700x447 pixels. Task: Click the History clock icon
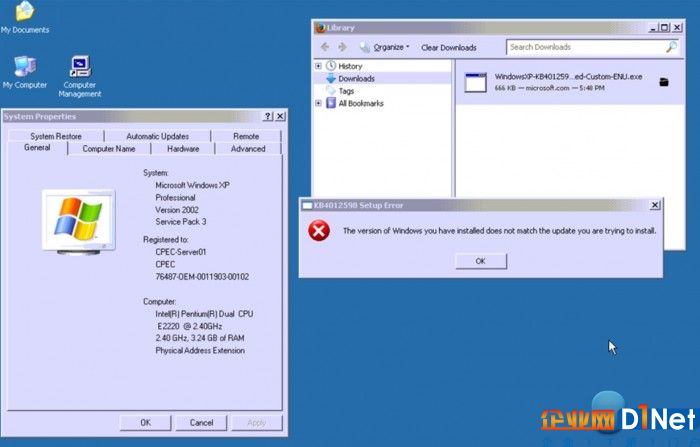coord(331,66)
